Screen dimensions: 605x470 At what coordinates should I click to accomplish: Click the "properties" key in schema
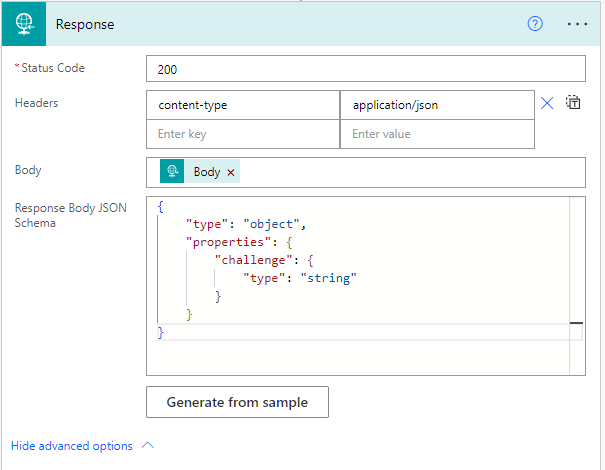click(x=228, y=242)
